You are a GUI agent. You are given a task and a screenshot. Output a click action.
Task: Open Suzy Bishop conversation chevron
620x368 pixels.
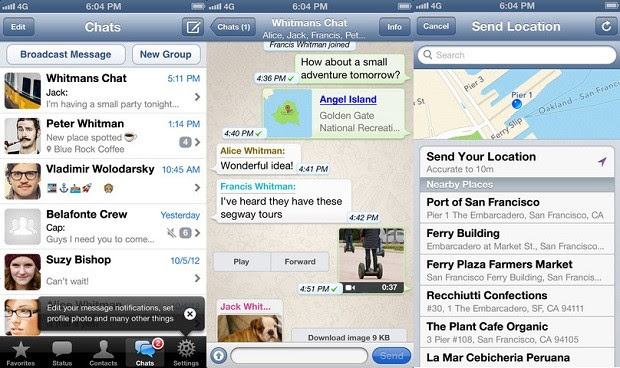197,278
